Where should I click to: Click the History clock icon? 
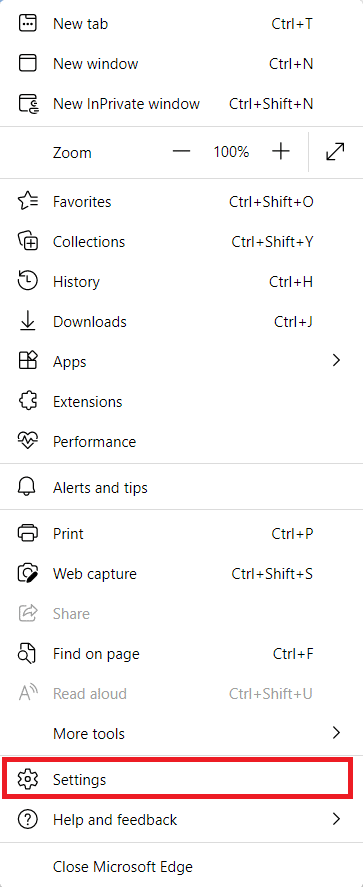pos(28,282)
